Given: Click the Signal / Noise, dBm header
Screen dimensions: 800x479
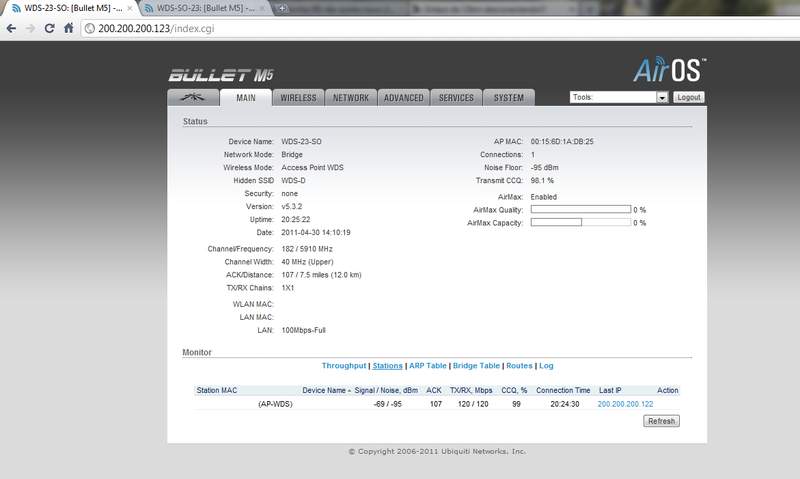Looking at the screenshot, I should pyautogui.click(x=386, y=390).
